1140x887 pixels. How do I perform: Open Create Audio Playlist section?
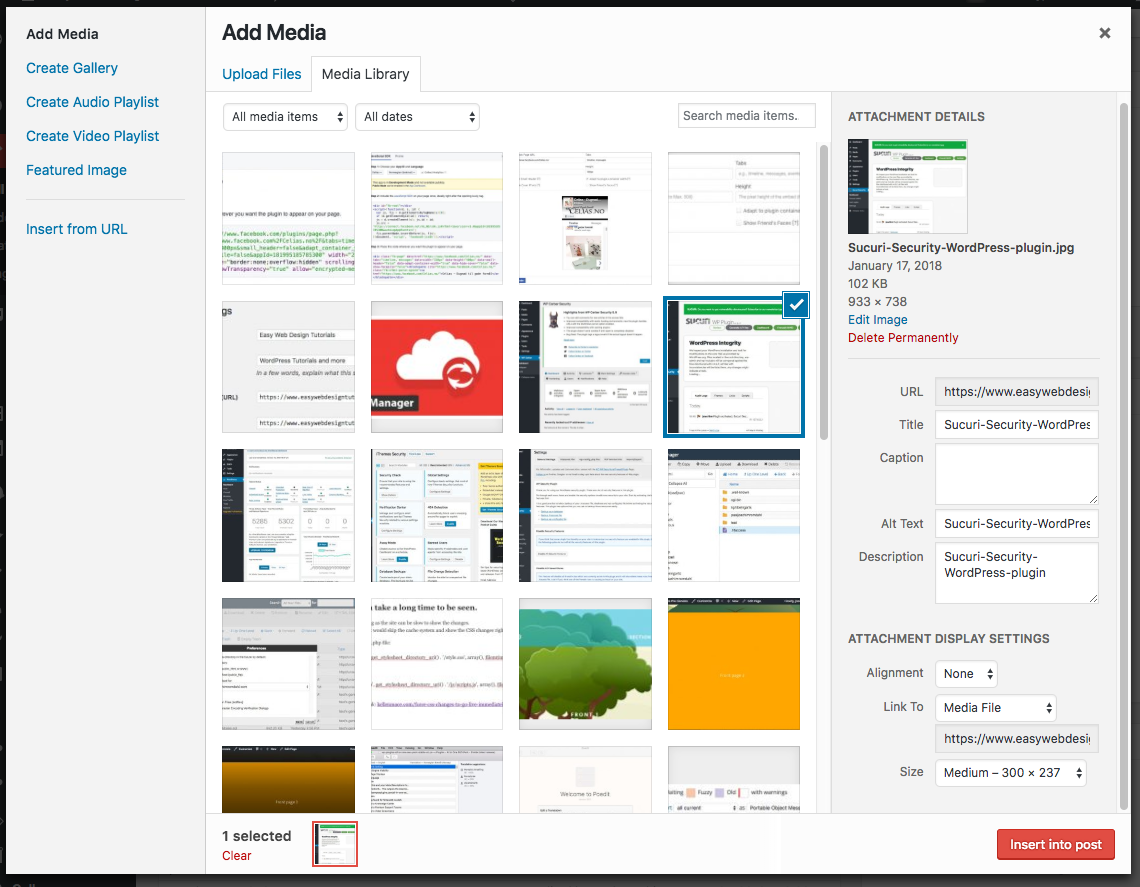(92, 102)
